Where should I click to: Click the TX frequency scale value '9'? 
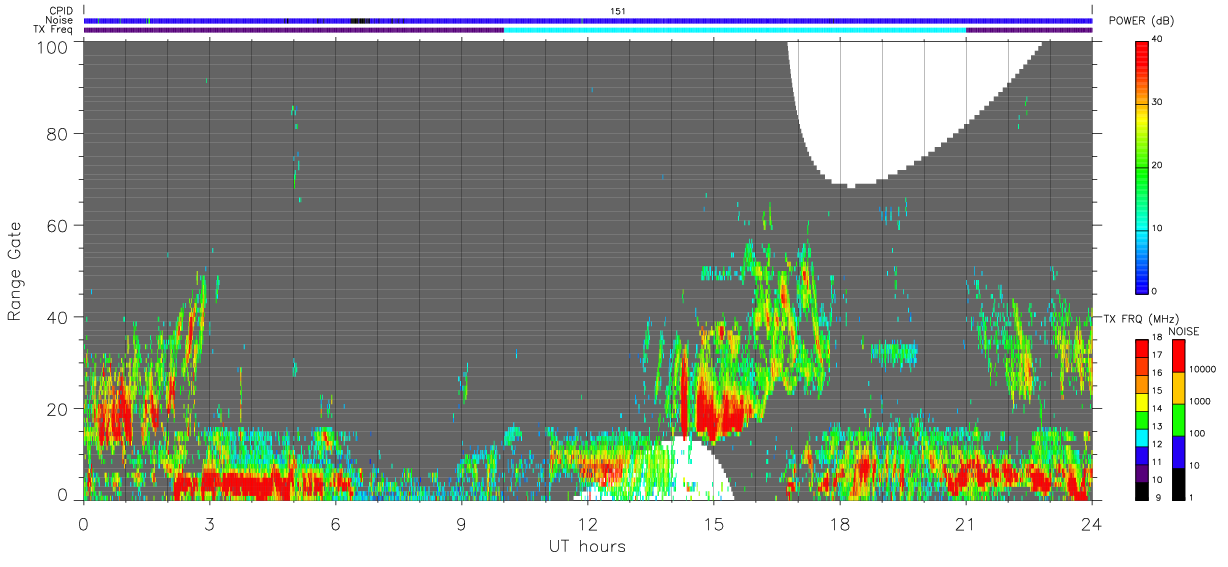(x=1158, y=497)
